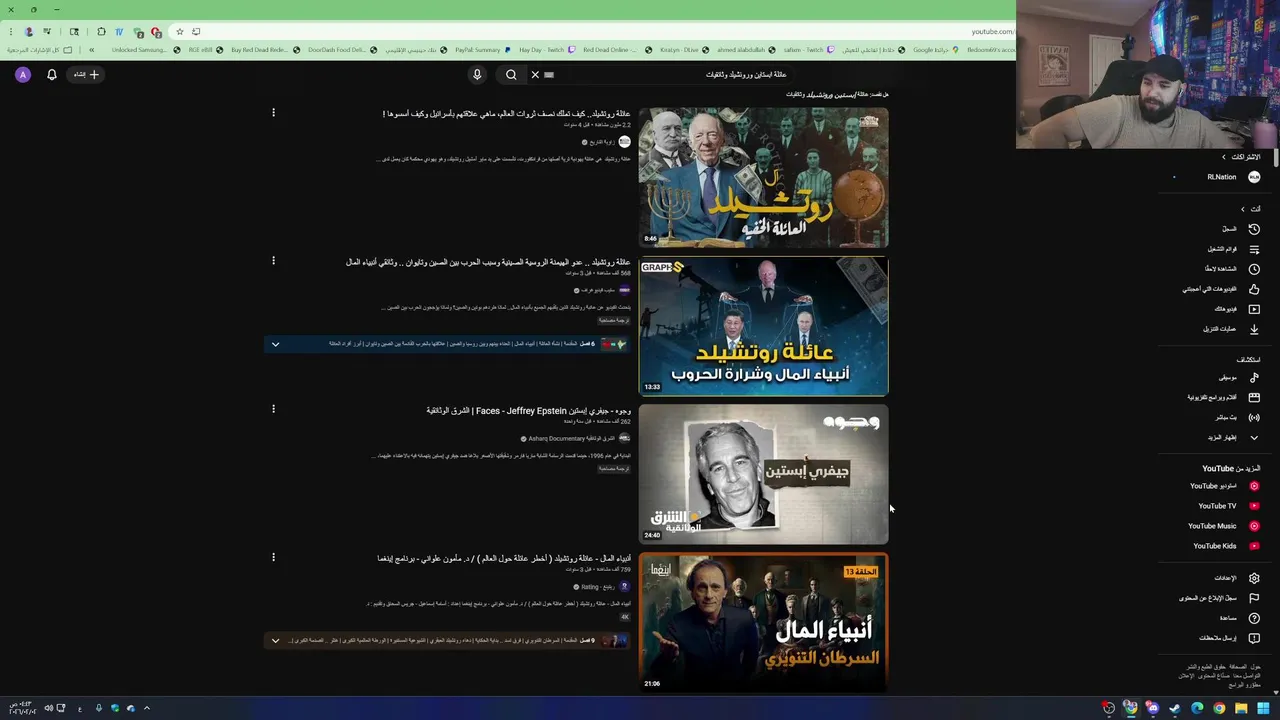This screenshot has height=720, width=1280.
Task: Open Liked Videos thumbs-up sidebar item
Action: pyautogui.click(x=1220, y=289)
